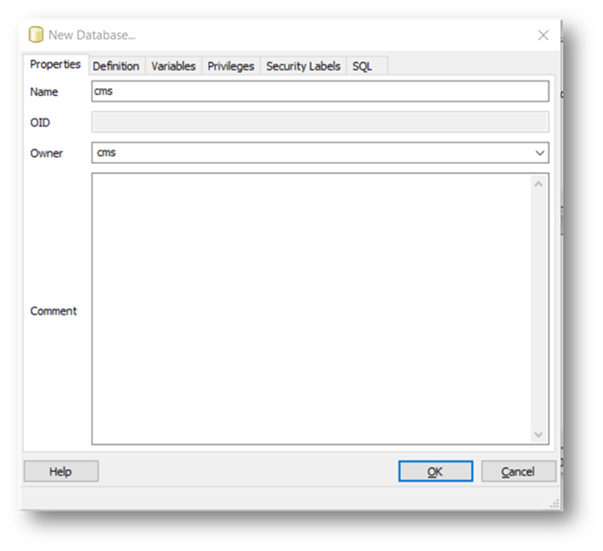
Task: Click the grayed-out OID field
Action: click(320, 122)
